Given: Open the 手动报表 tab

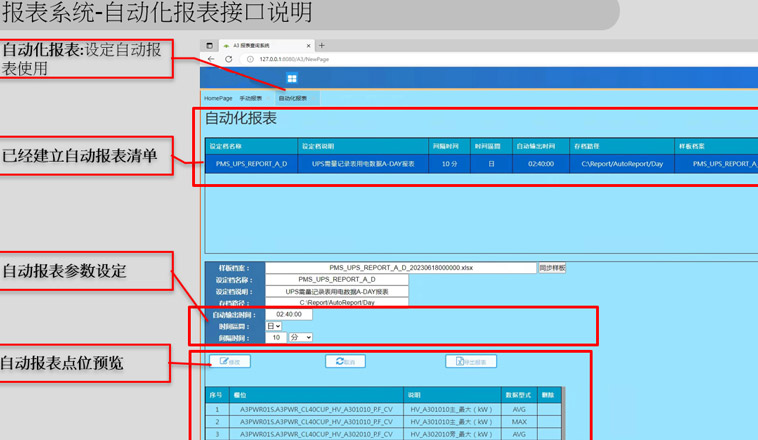Looking at the screenshot, I should (x=251, y=98).
